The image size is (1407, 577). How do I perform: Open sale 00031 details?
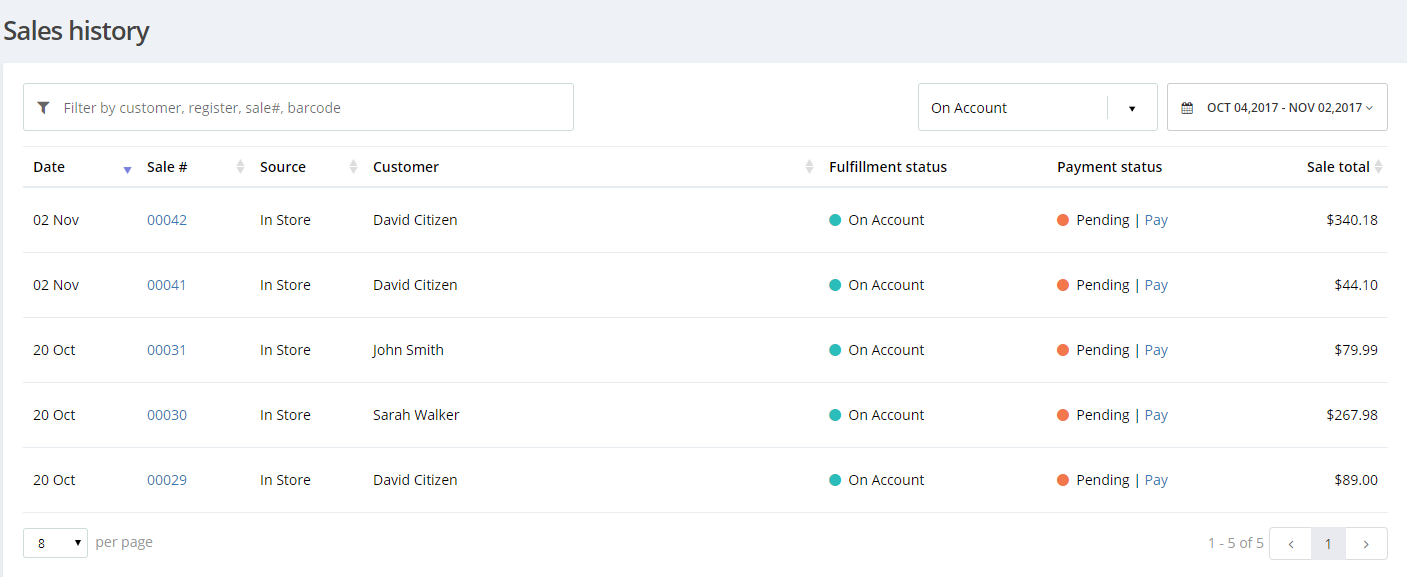(x=167, y=350)
